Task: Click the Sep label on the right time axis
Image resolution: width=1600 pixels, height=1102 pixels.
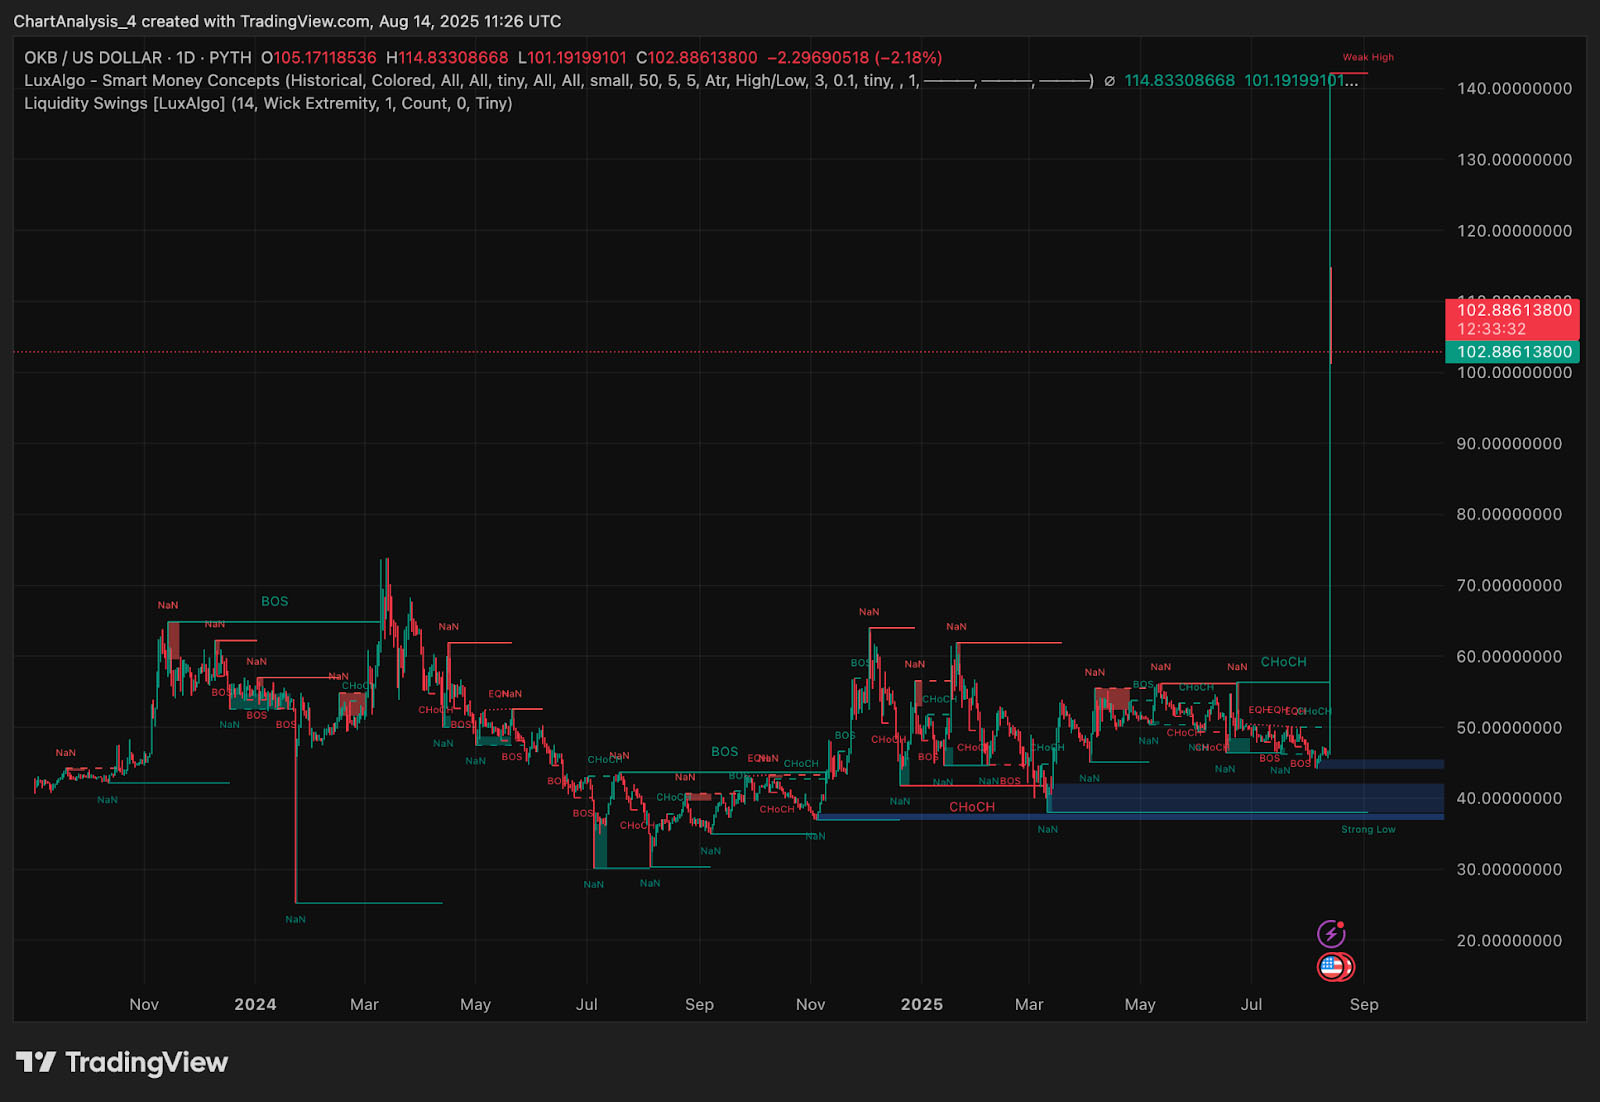Action: coord(1364,1004)
